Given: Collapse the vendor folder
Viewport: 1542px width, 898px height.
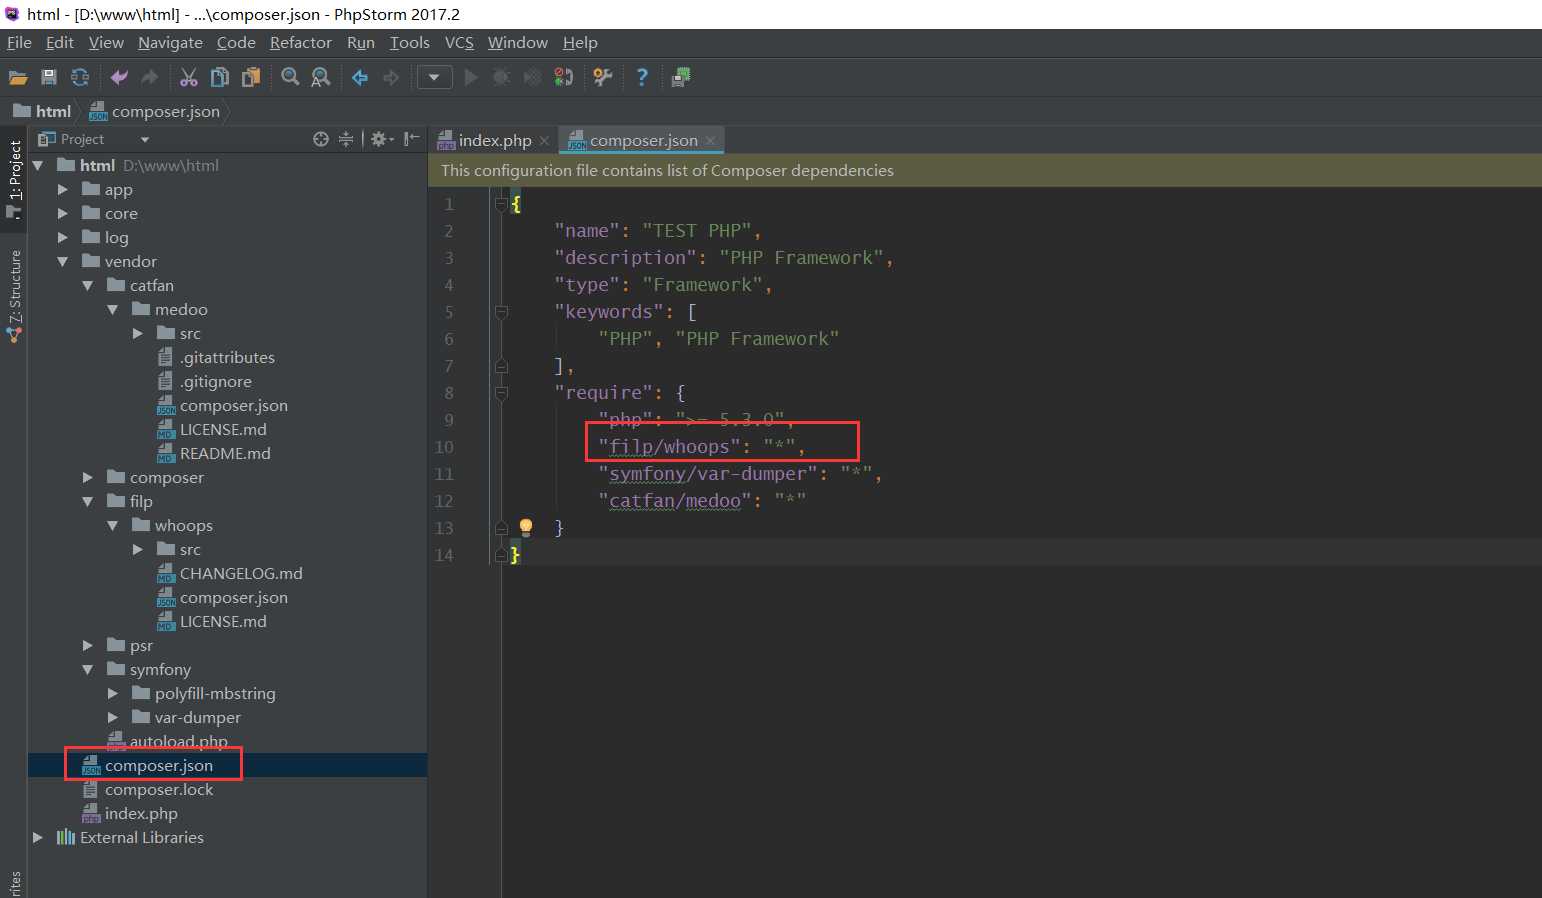Looking at the screenshot, I should pos(62,261).
